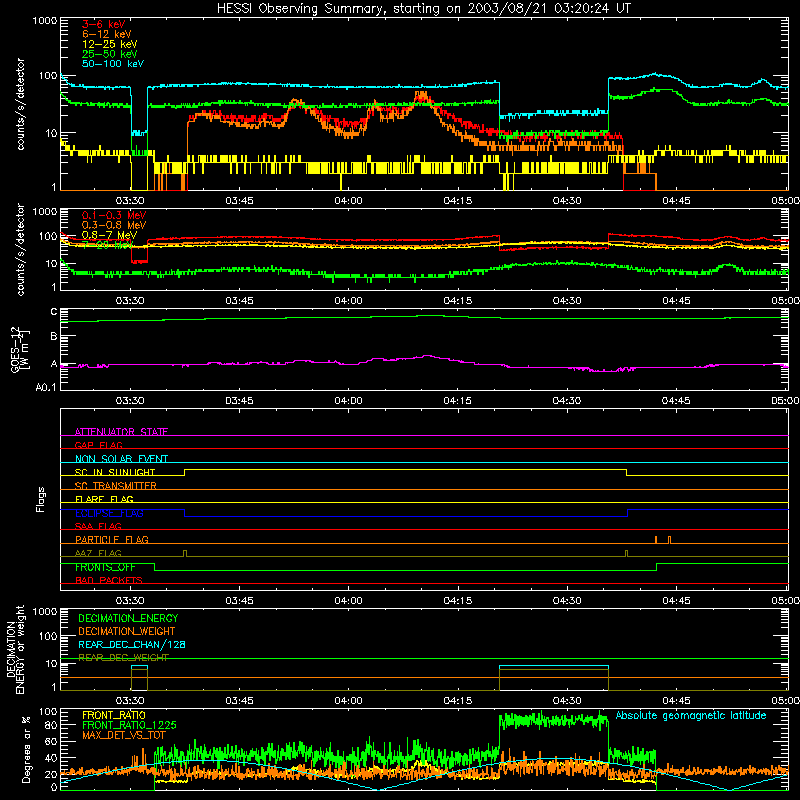This screenshot has width=800, height=800.
Task: Click '04:15' tick label under MeV panel
Action: pos(458,301)
